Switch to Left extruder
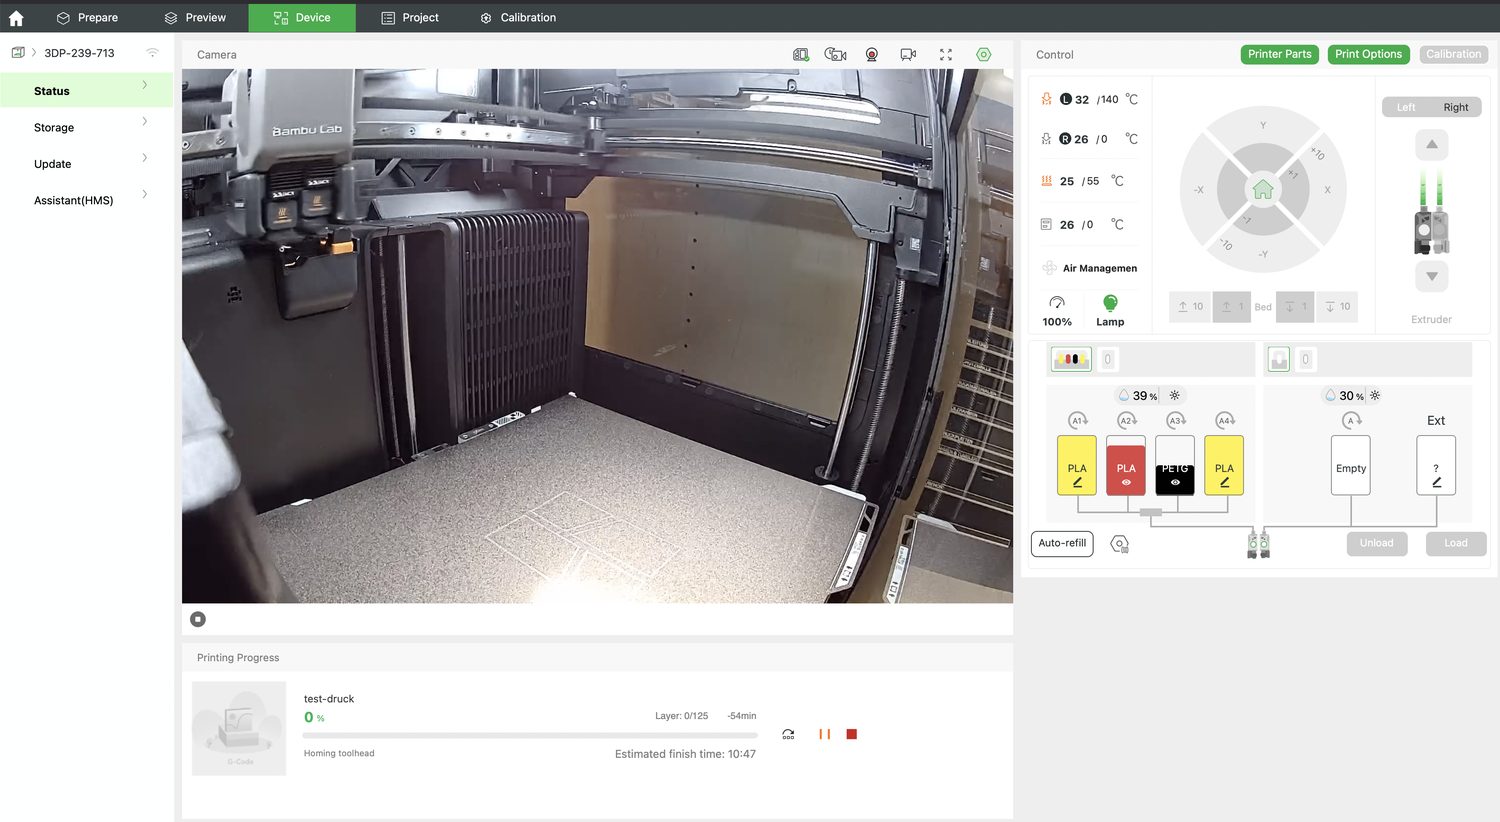 pos(1406,107)
